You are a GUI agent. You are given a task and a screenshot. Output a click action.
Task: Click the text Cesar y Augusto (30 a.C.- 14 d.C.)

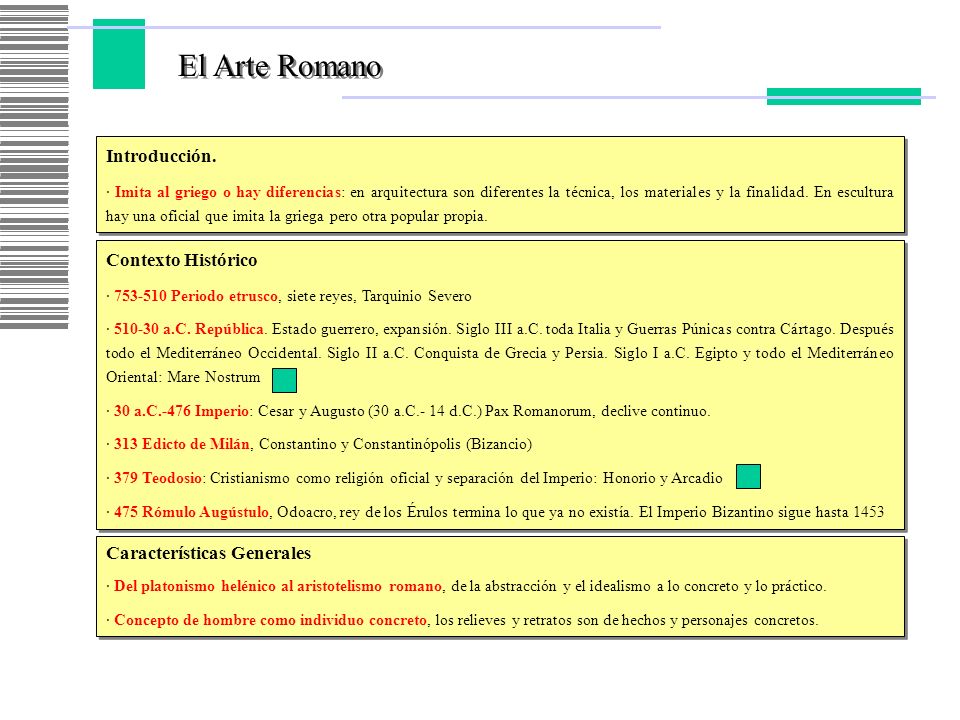pos(370,411)
